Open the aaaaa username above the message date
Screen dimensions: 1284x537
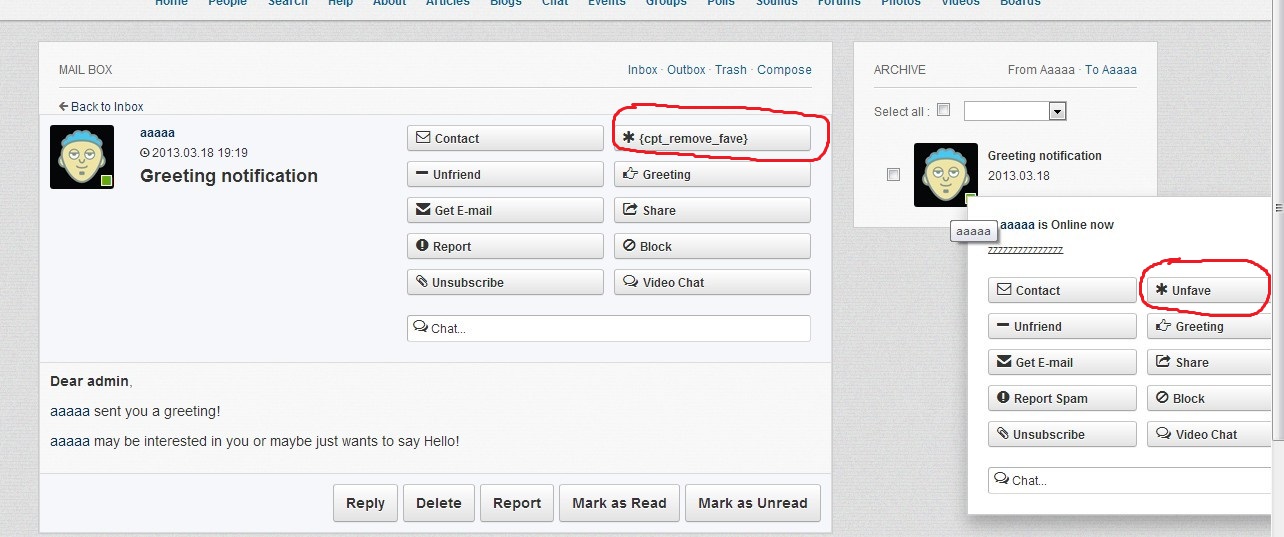(157, 132)
